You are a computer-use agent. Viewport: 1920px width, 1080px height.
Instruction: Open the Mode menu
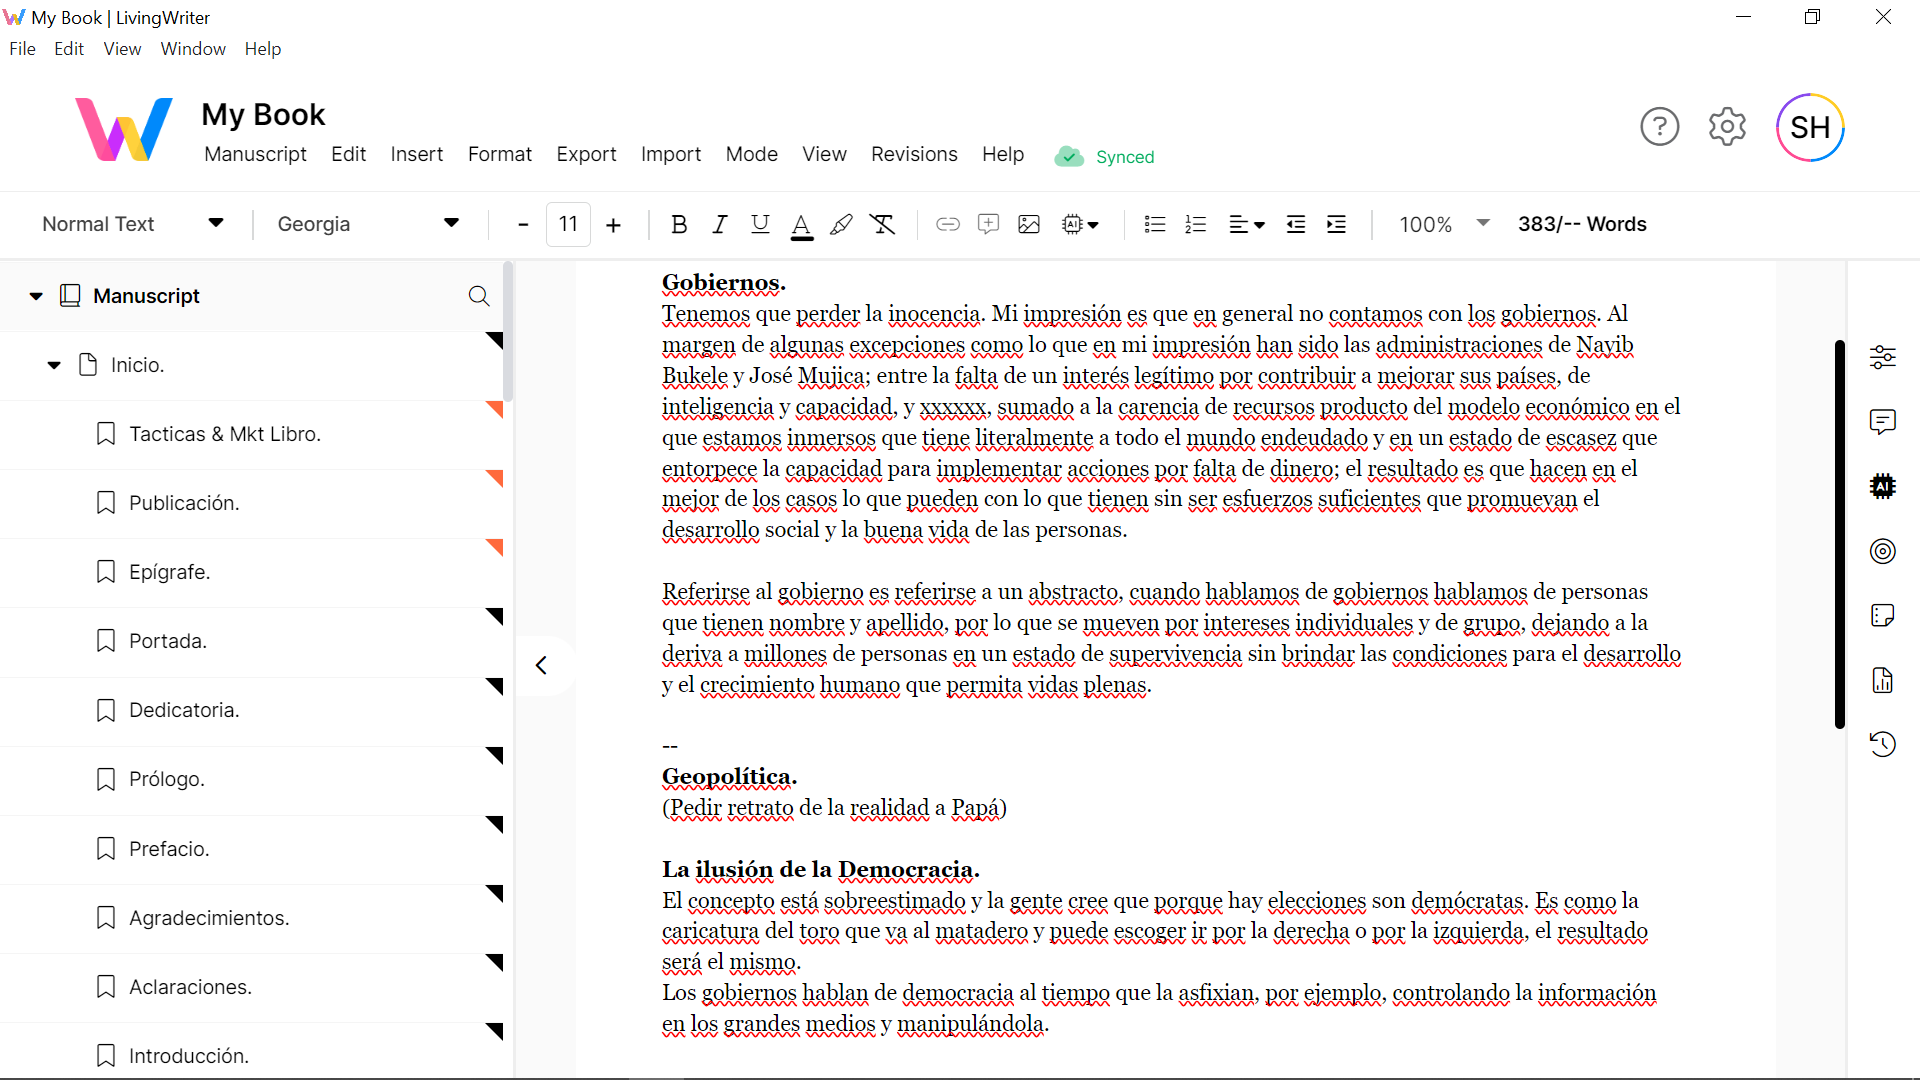[751, 154]
